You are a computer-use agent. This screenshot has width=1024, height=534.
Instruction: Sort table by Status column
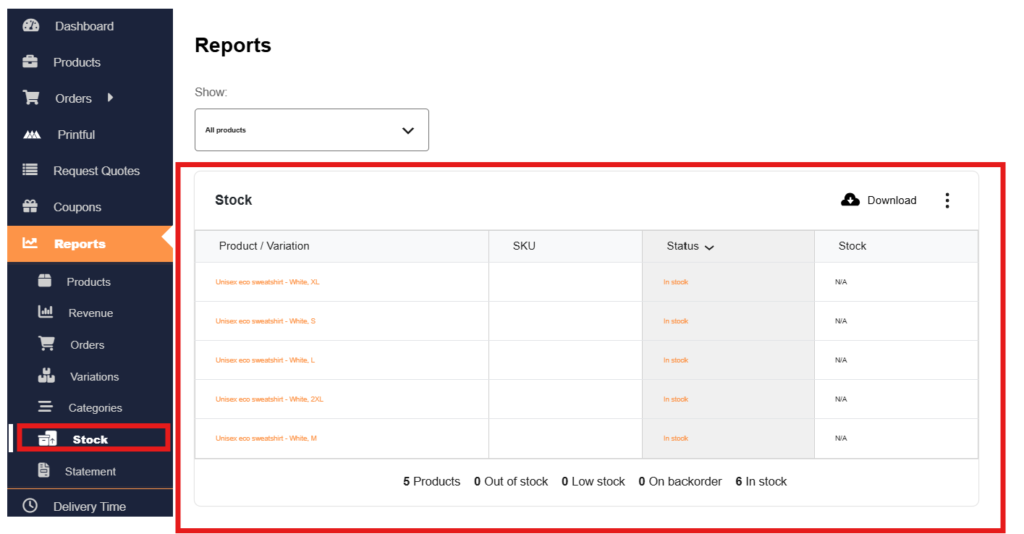(690, 246)
